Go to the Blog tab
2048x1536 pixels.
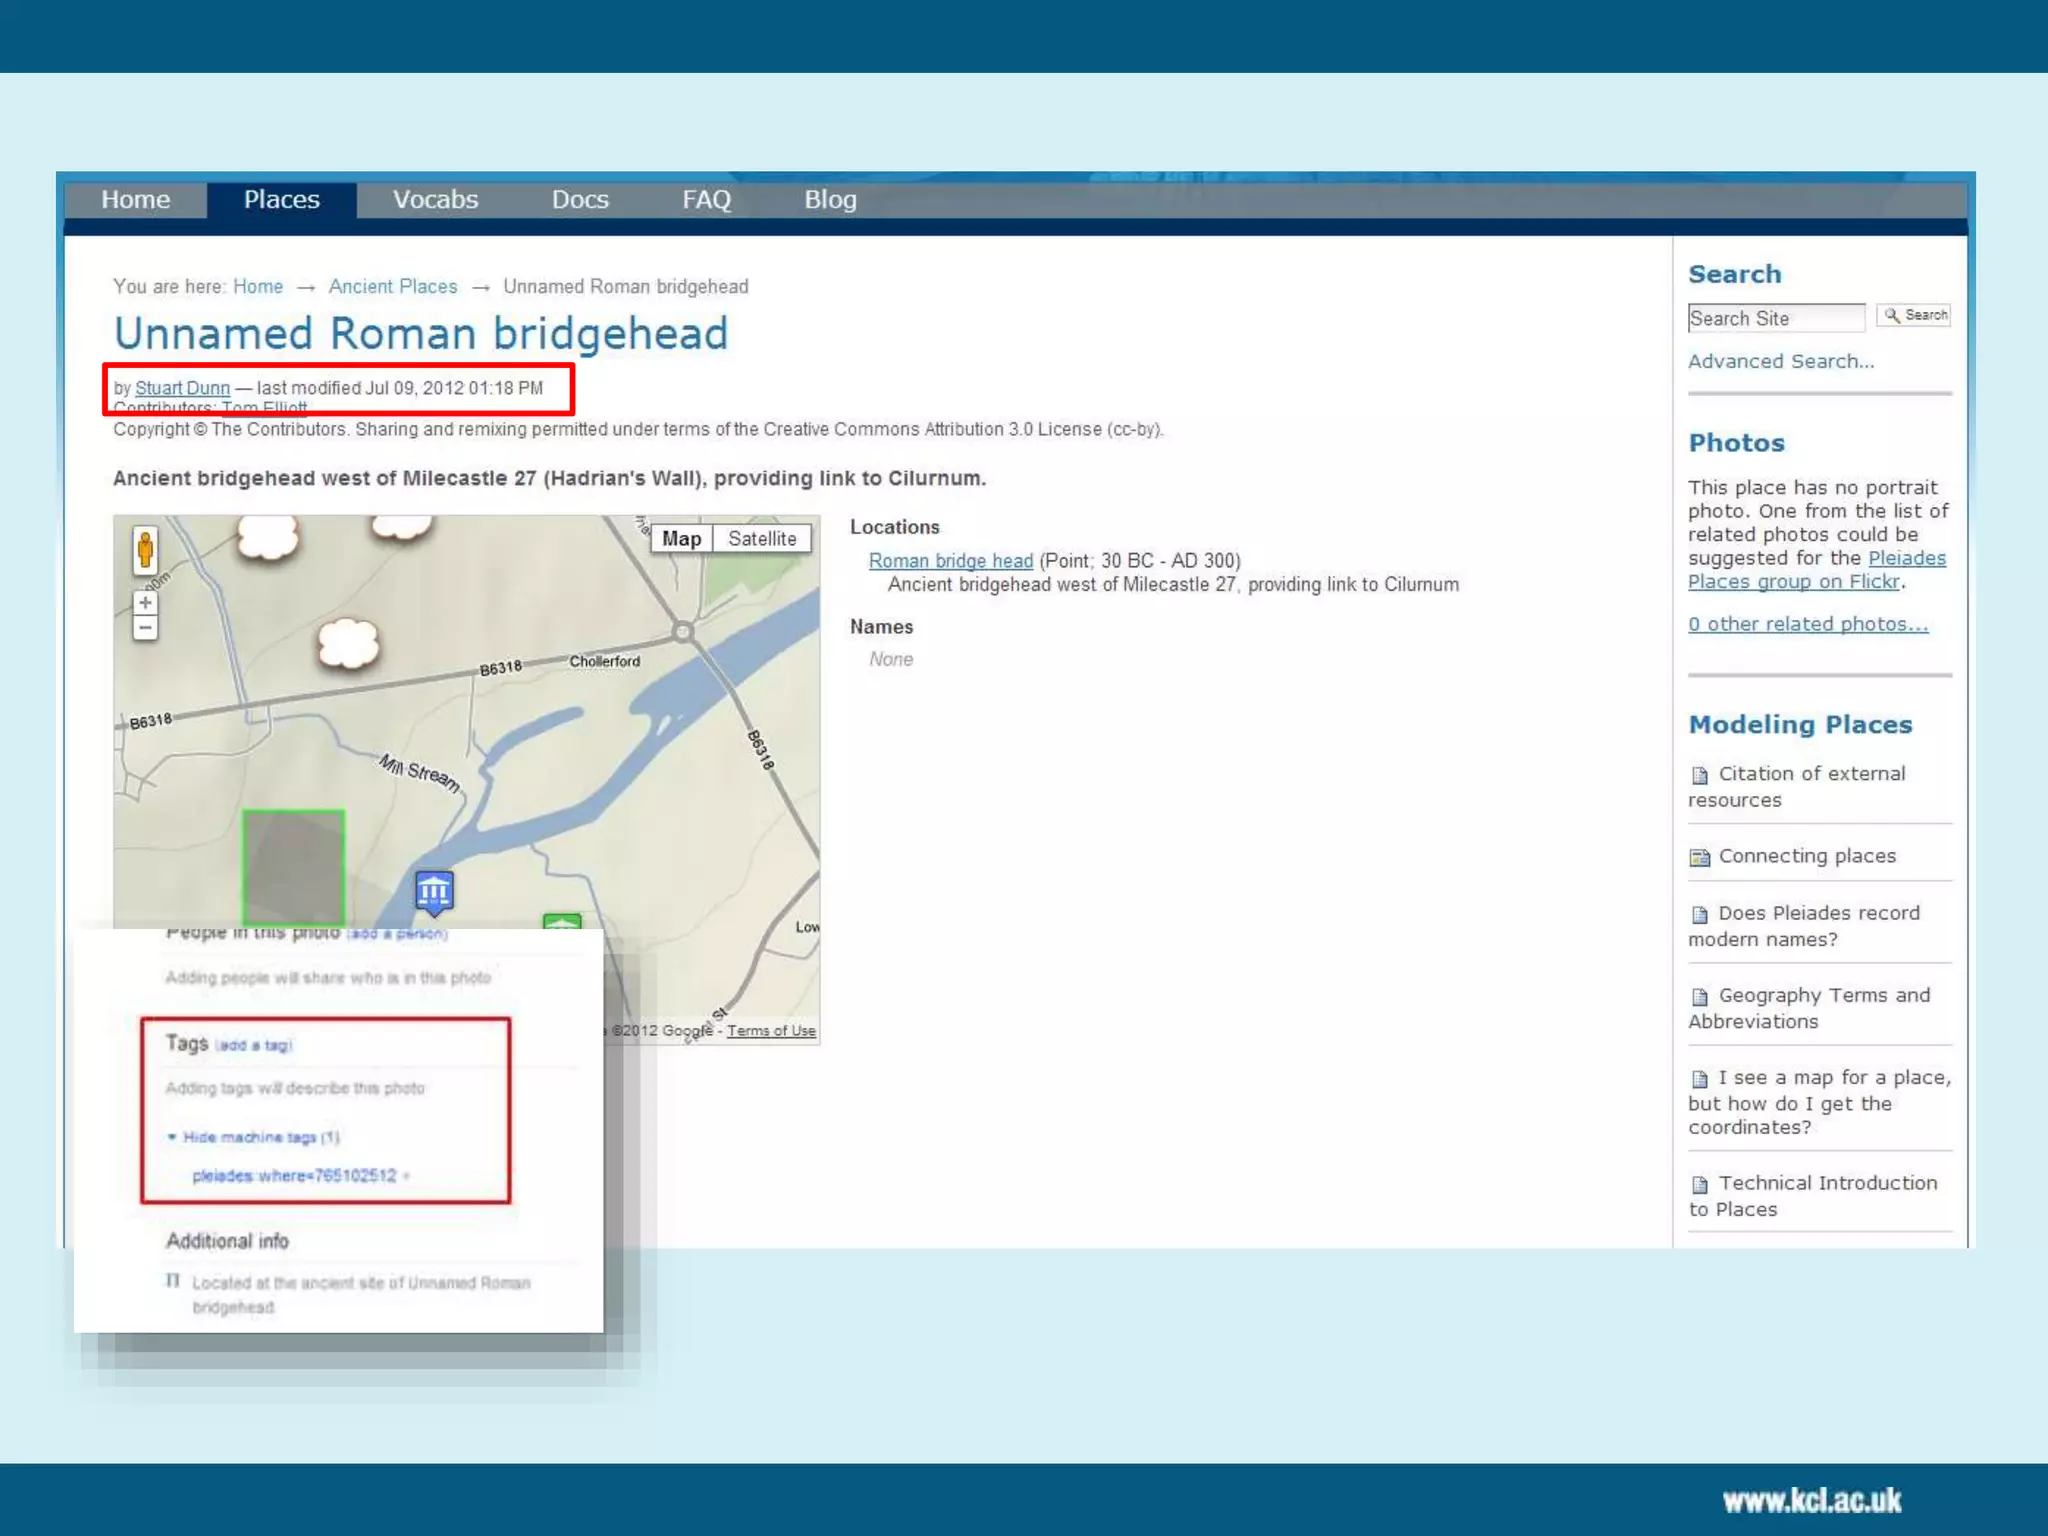point(830,200)
